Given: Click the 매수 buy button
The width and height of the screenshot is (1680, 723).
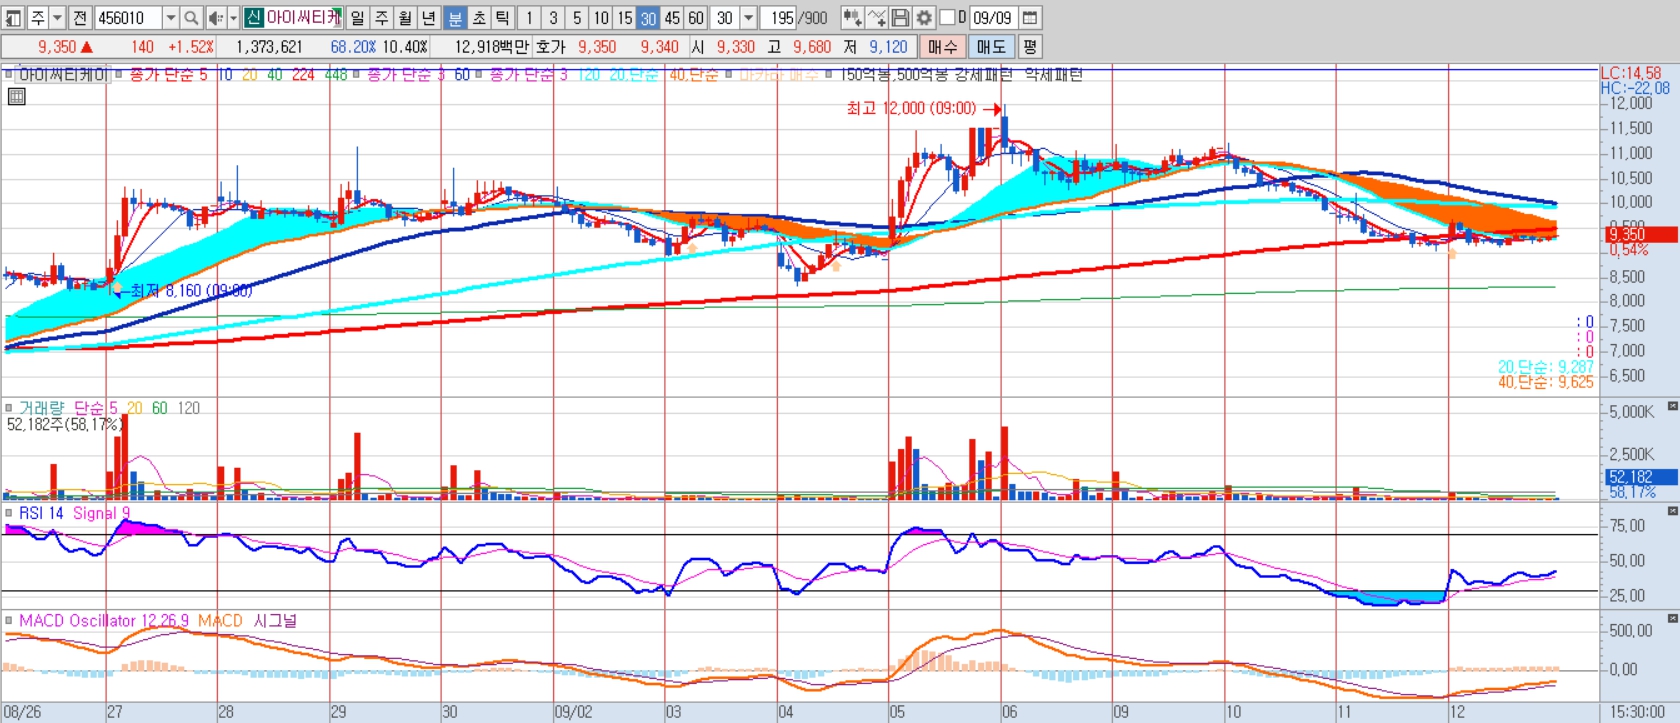Looking at the screenshot, I should [942, 47].
